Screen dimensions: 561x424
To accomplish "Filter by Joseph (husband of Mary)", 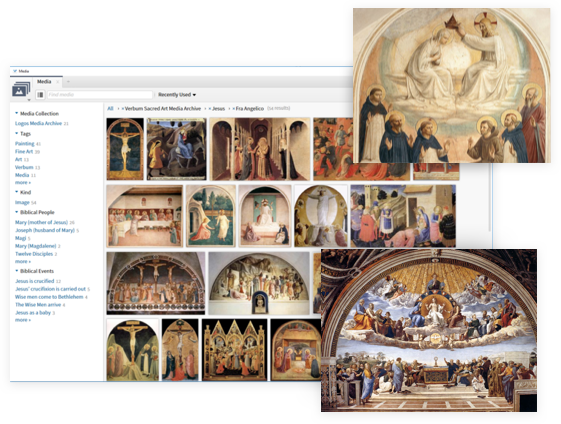I will [x=45, y=230].
